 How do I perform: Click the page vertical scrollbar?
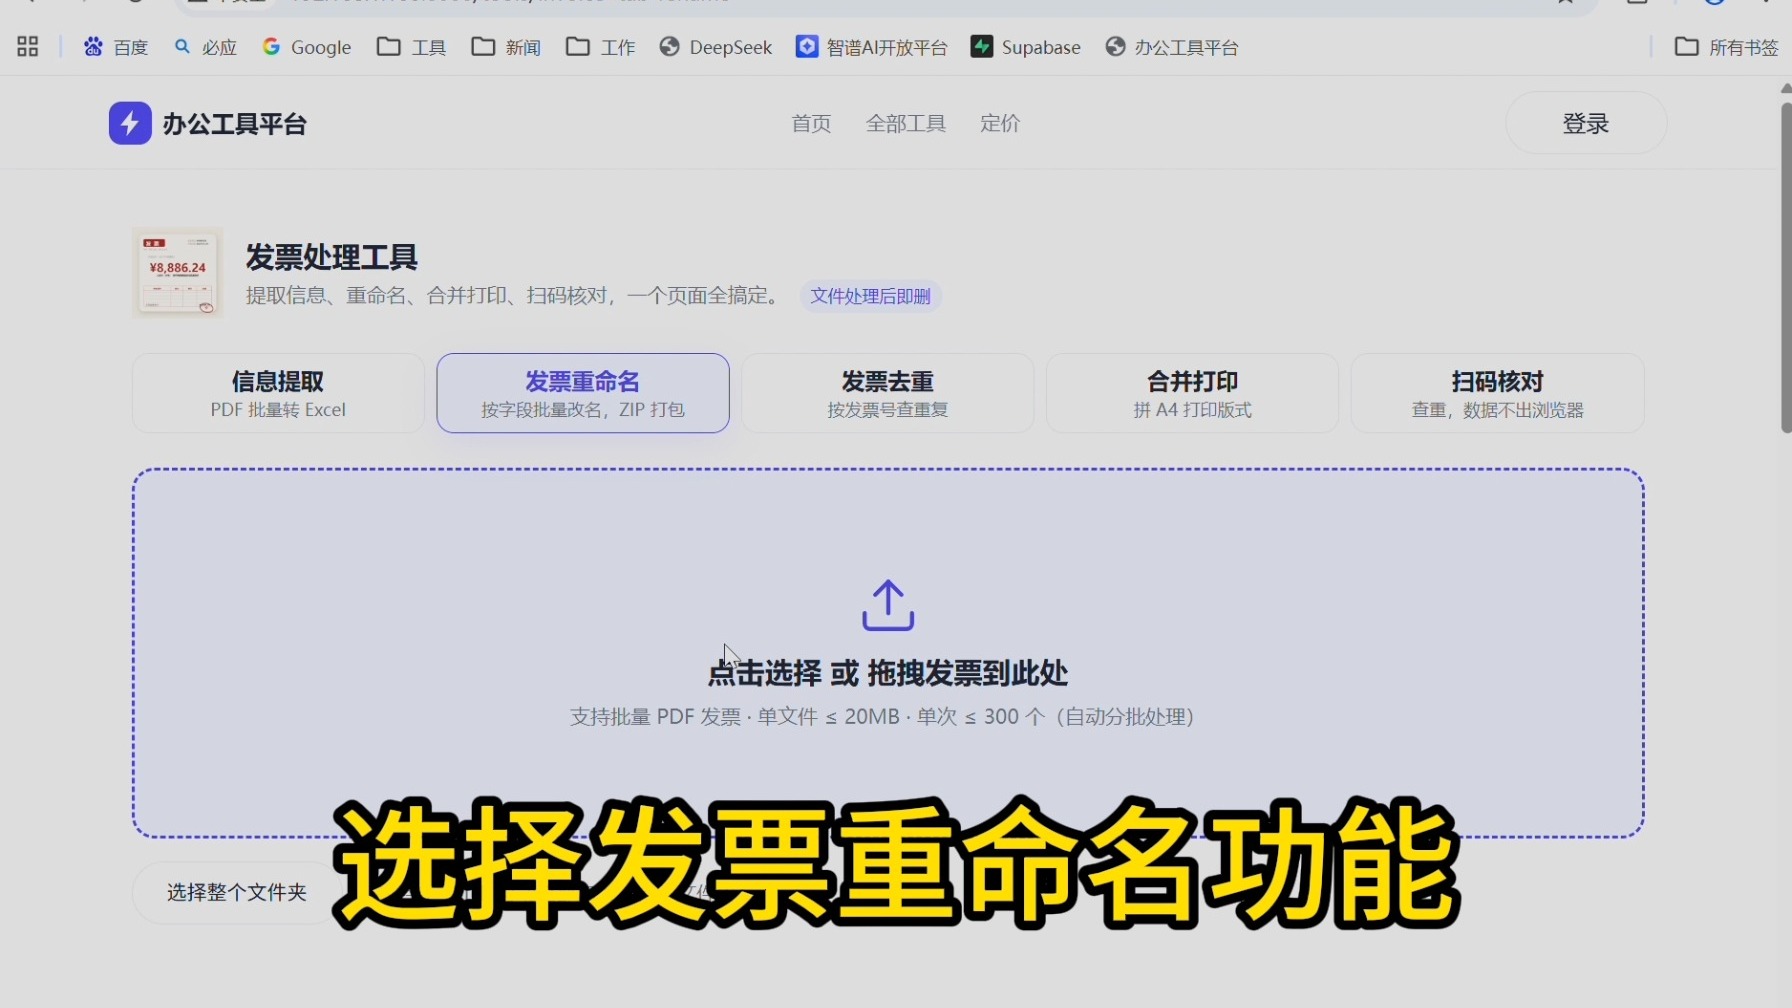(x=1786, y=270)
